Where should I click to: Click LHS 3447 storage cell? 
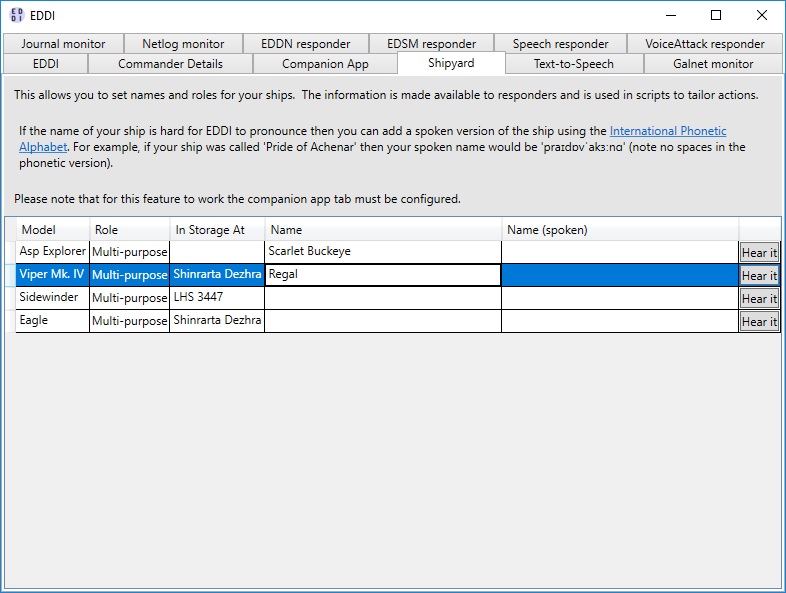pyautogui.click(x=217, y=298)
